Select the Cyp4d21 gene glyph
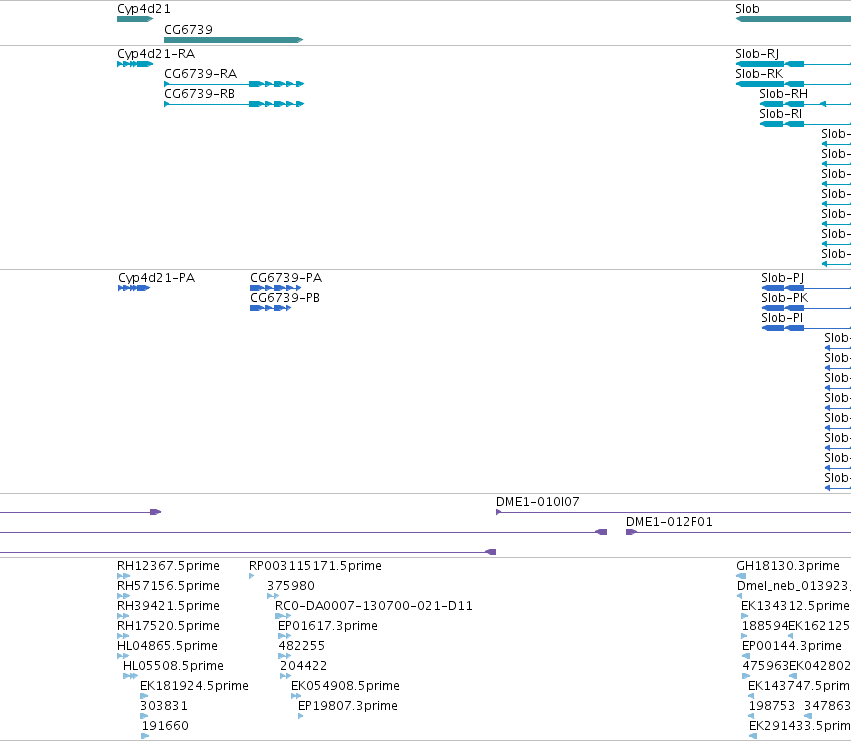Screen dimensions: 851x741 [135, 19]
